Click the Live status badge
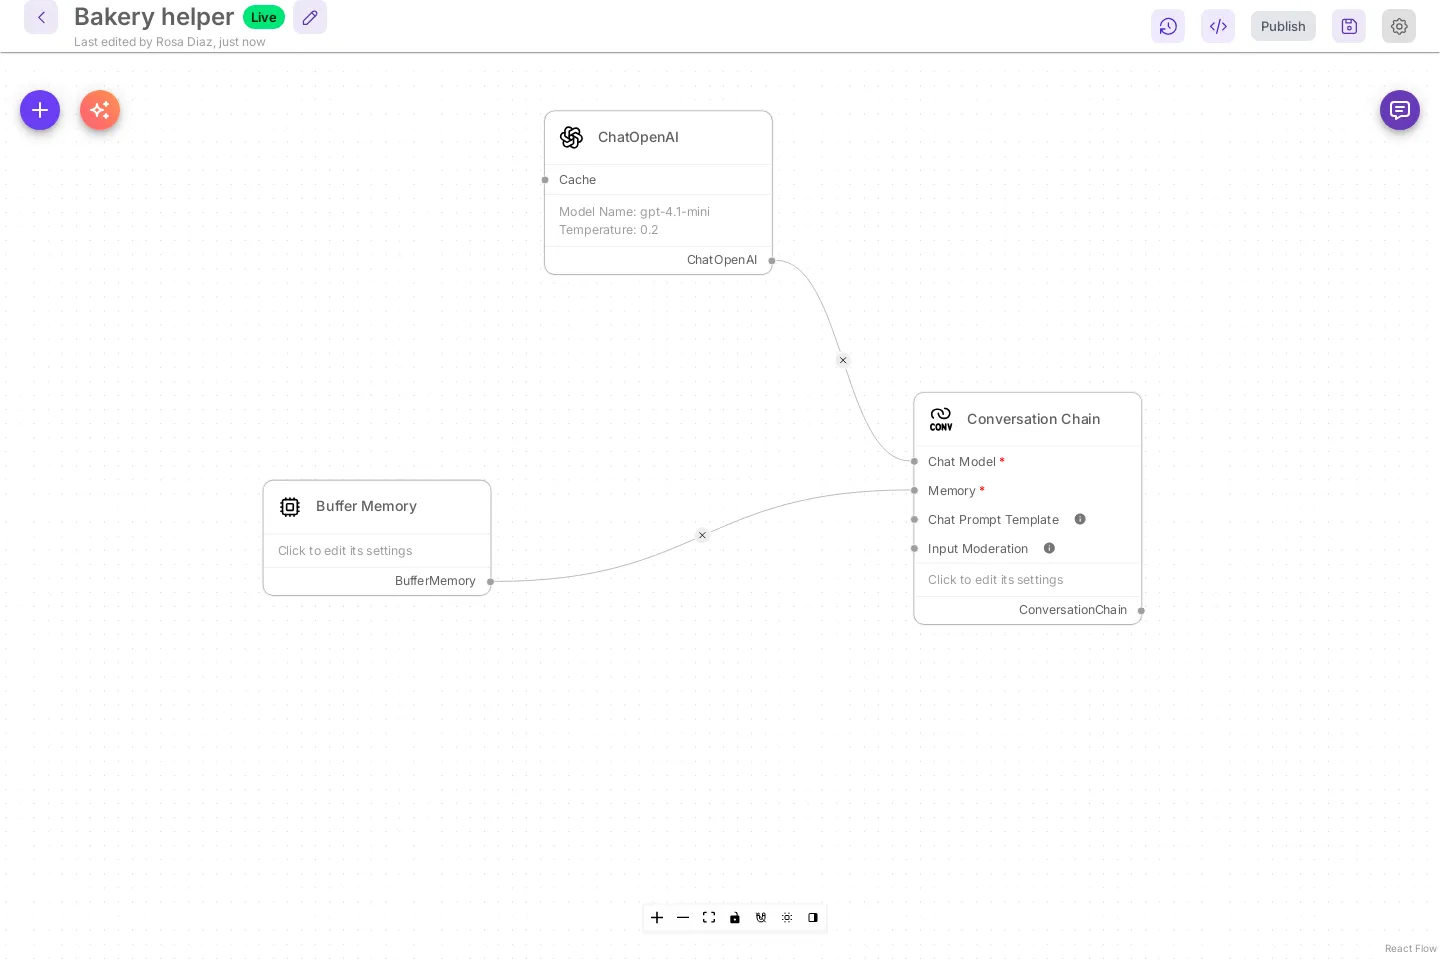The height and width of the screenshot is (960, 1440). [x=264, y=17]
